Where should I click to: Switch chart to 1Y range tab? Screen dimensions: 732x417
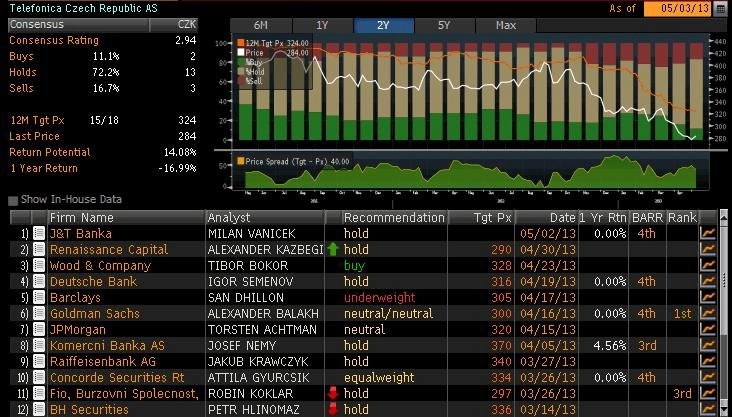[322, 25]
